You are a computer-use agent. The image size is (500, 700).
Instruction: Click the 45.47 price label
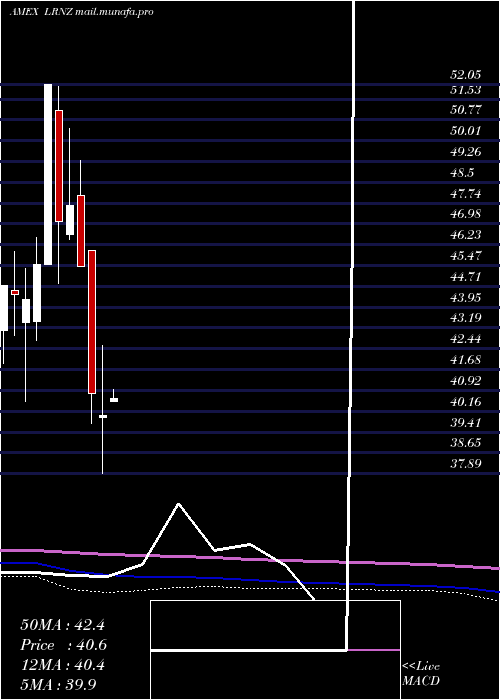466,256
